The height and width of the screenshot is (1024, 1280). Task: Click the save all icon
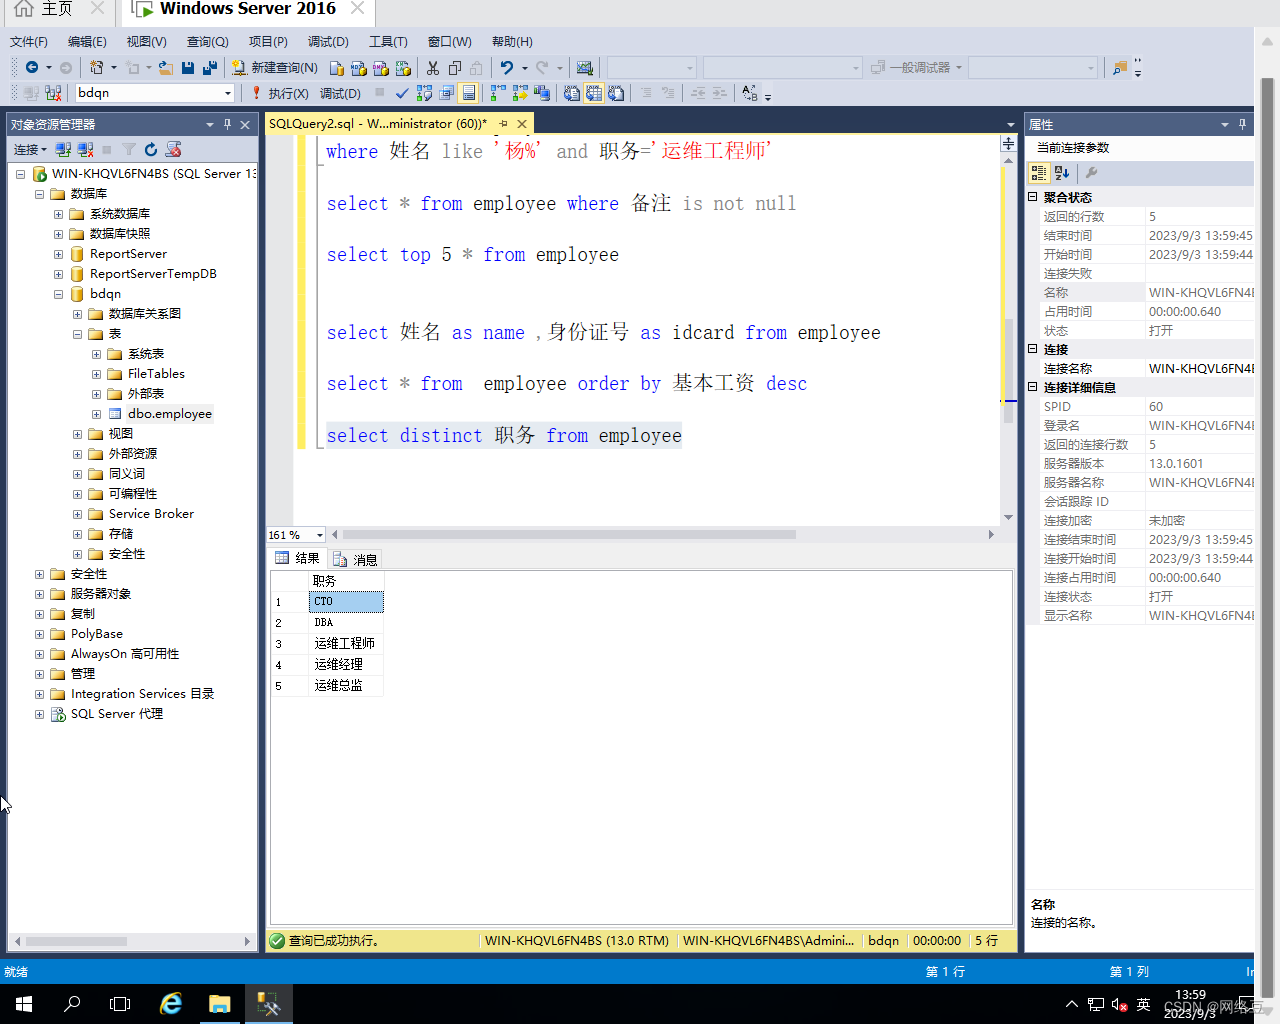pyautogui.click(x=210, y=67)
